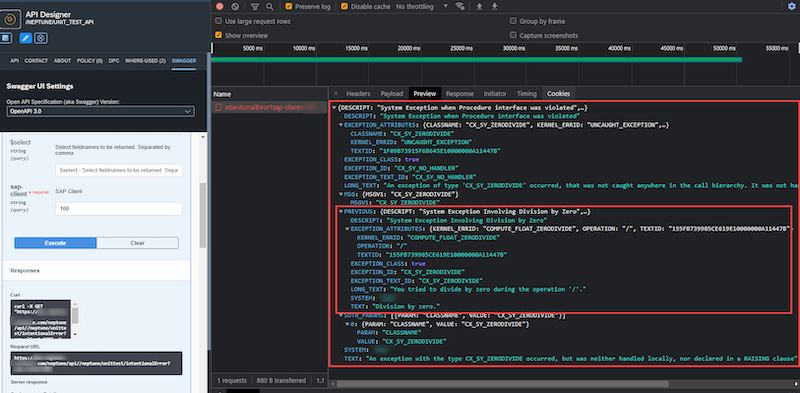Stop recording network log with red circle
This screenshot has height=393, width=800.
point(220,6)
